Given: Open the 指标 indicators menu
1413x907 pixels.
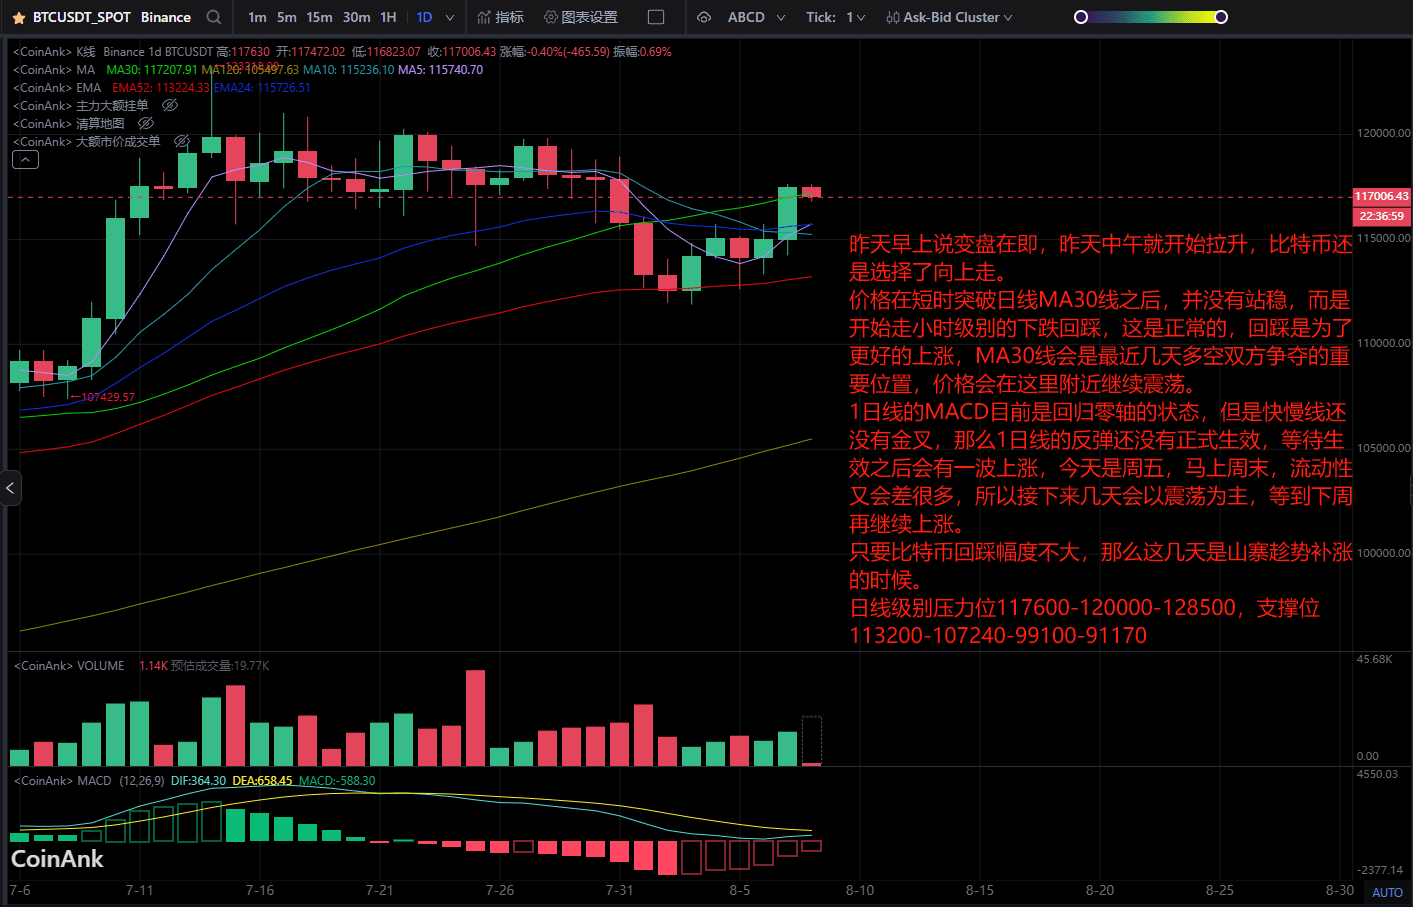Looking at the screenshot, I should click(x=500, y=17).
